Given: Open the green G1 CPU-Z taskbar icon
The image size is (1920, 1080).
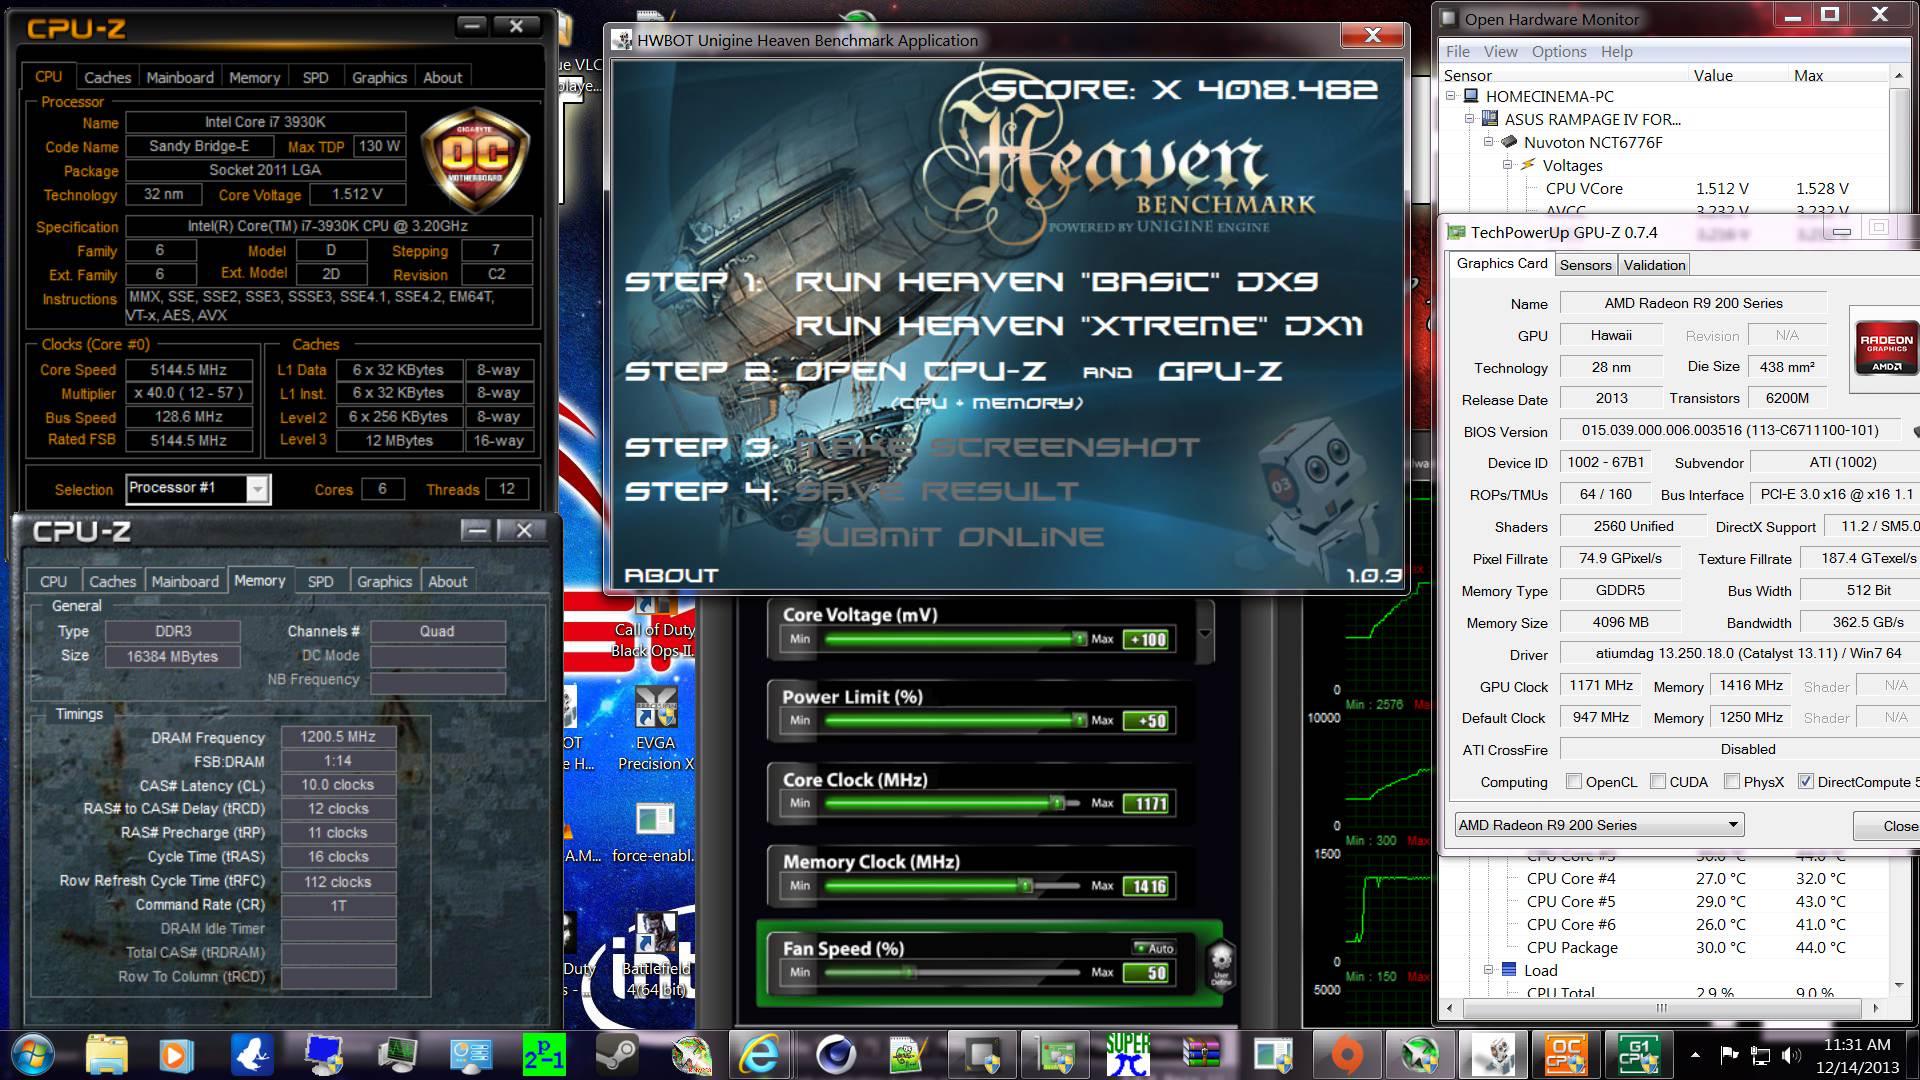Looking at the screenshot, I should pyautogui.click(x=1638, y=1055).
